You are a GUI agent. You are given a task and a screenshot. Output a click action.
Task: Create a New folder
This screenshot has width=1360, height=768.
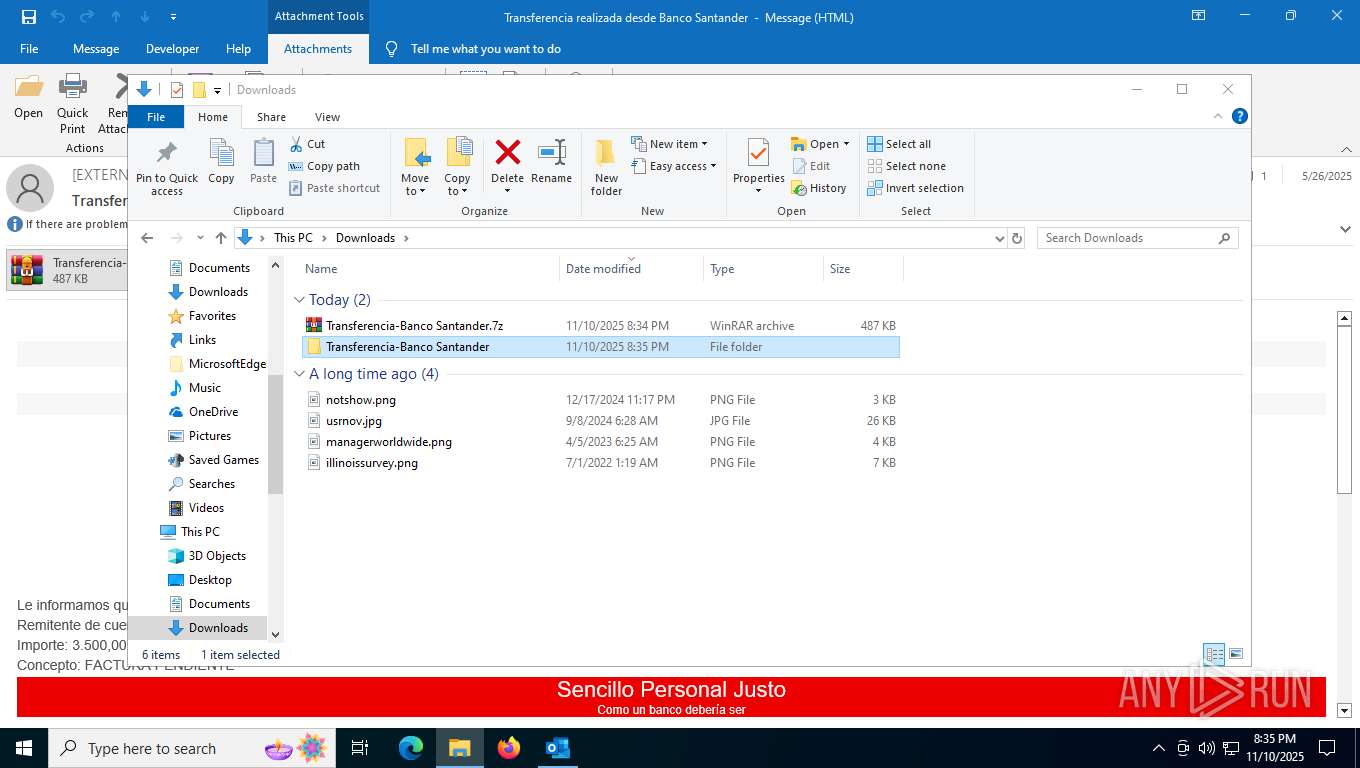click(606, 167)
